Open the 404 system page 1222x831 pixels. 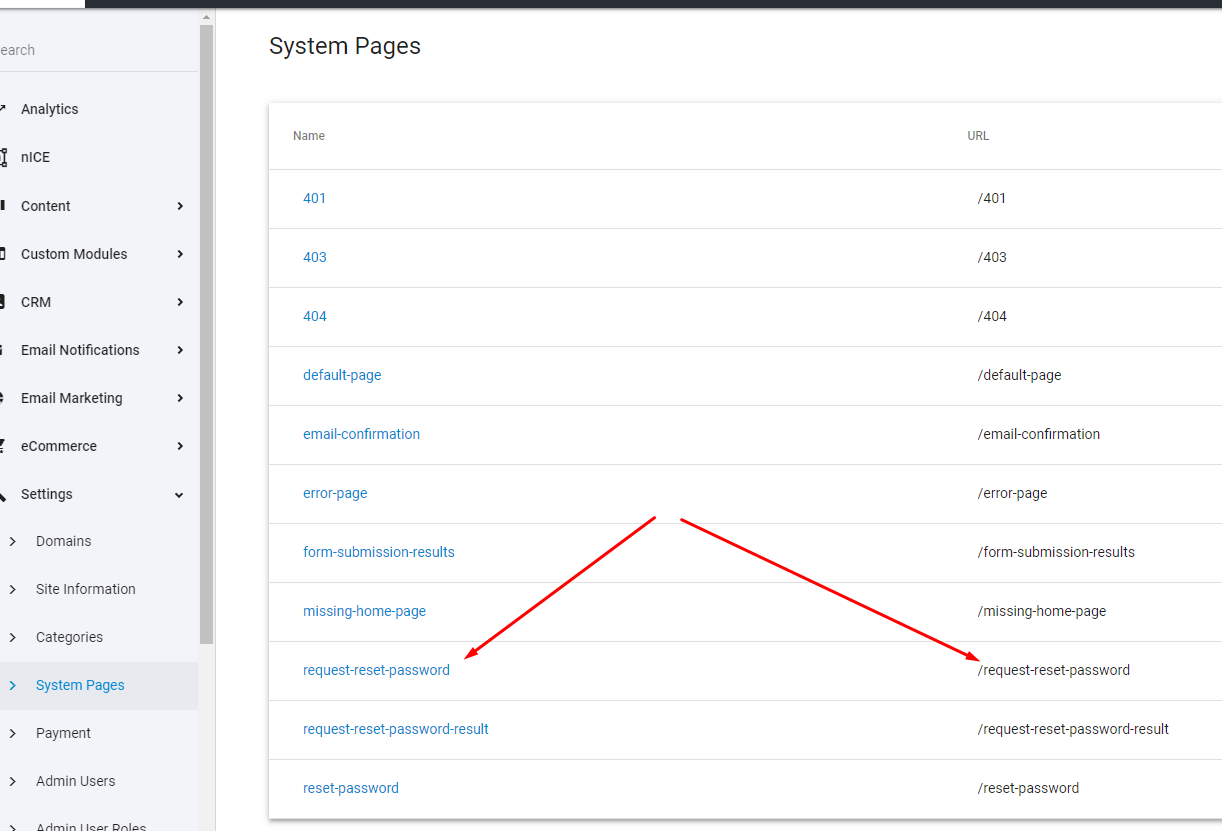315,316
